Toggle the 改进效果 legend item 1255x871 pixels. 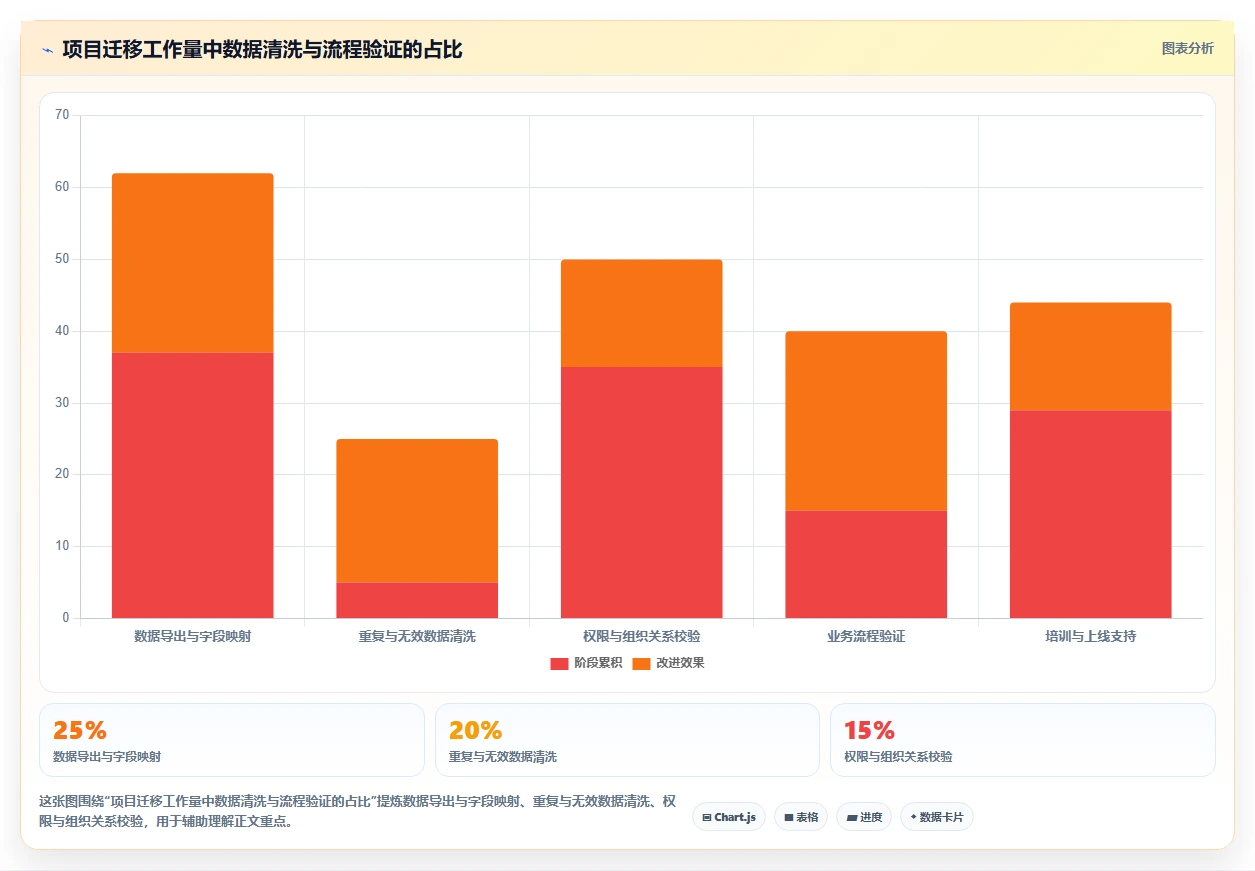tap(668, 663)
